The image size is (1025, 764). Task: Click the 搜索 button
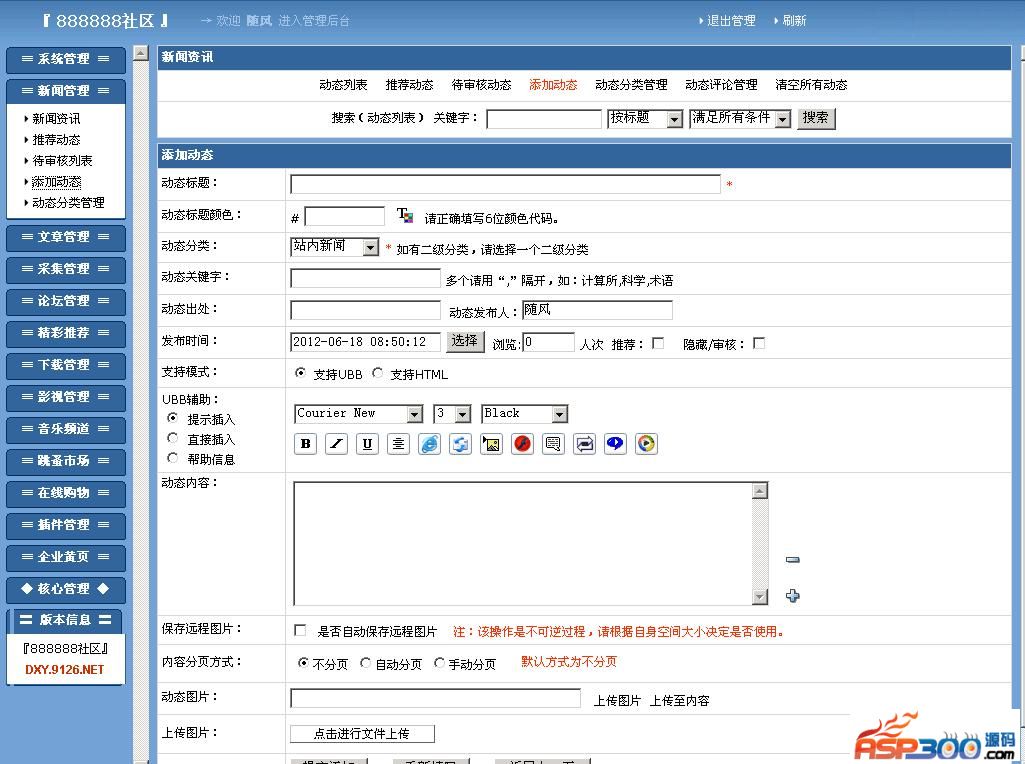[816, 118]
